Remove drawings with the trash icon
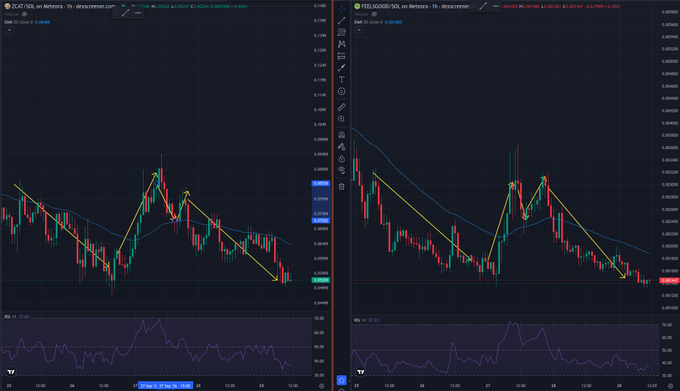680x391 pixels. [x=342, y=186]
